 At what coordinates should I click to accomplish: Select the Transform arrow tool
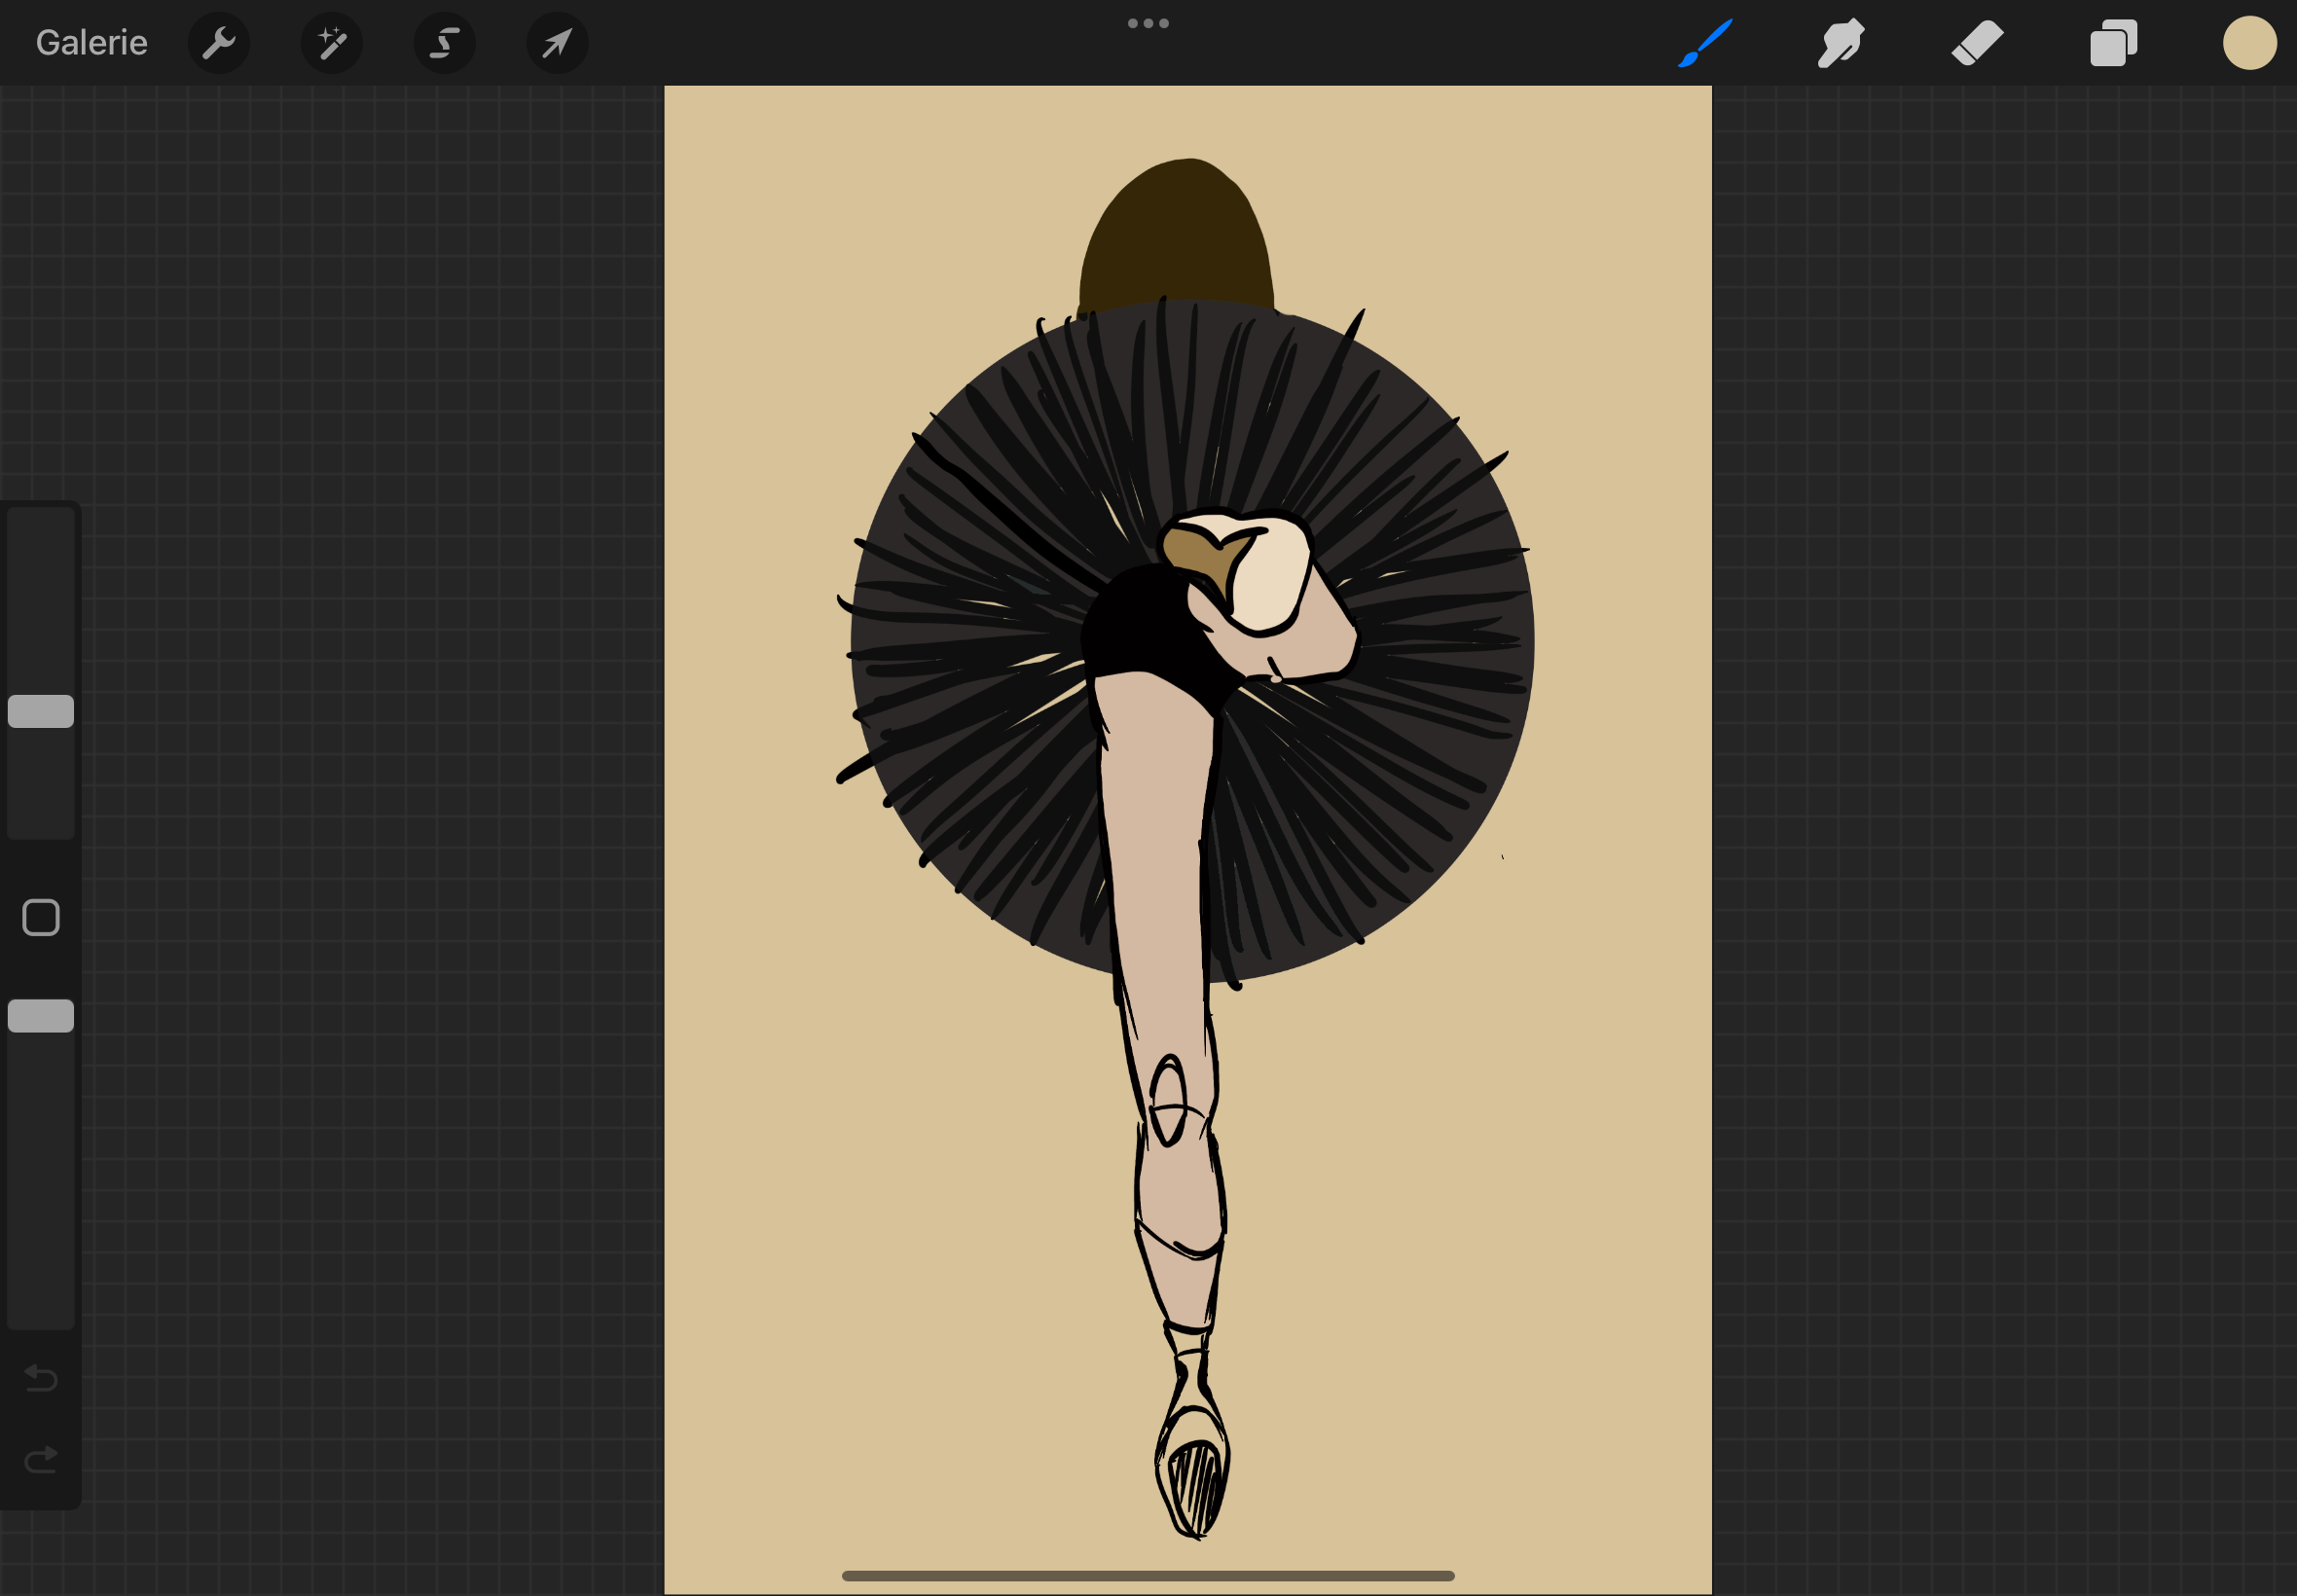558,43
